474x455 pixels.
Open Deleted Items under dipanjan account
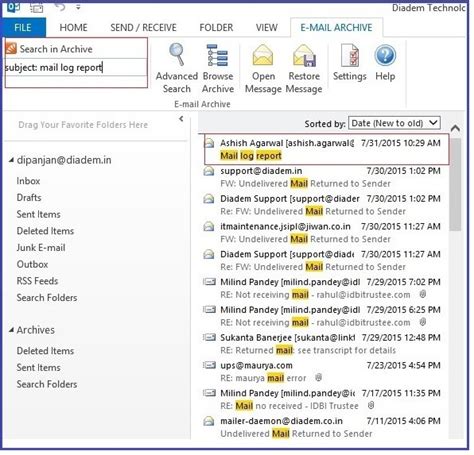(x=45, y=231)
